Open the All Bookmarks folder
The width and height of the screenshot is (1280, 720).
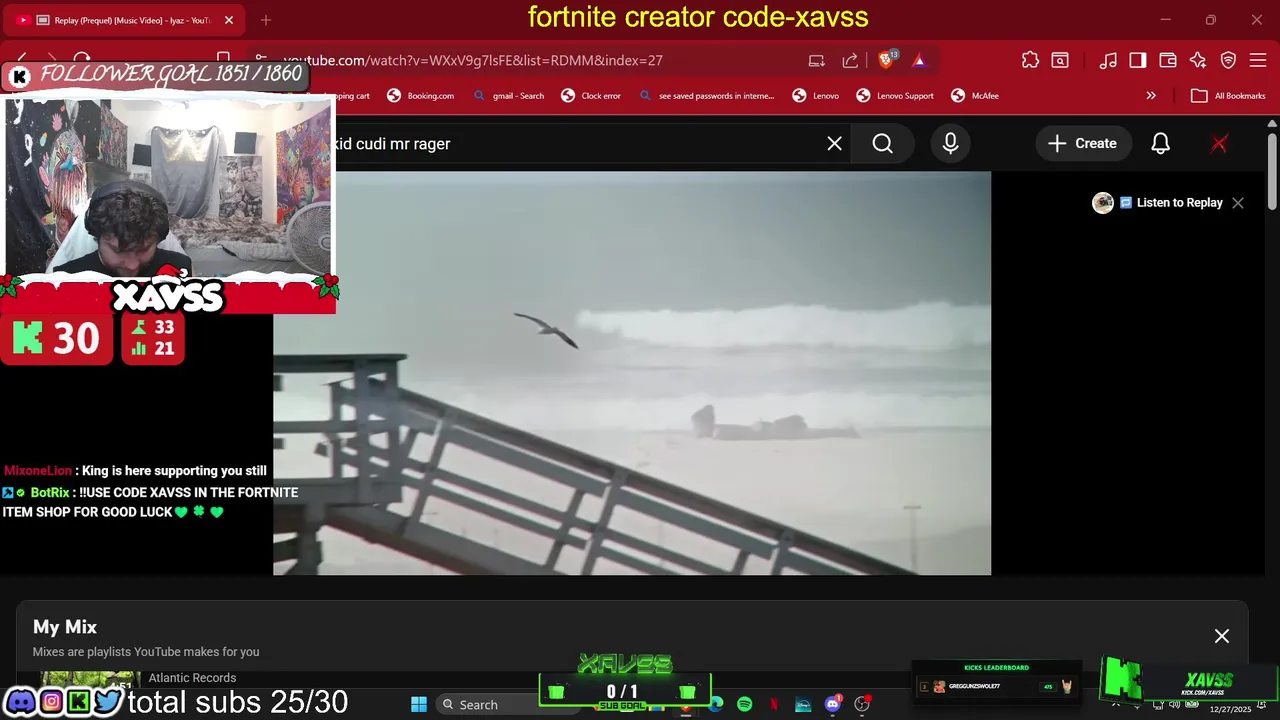point(1228,96)
